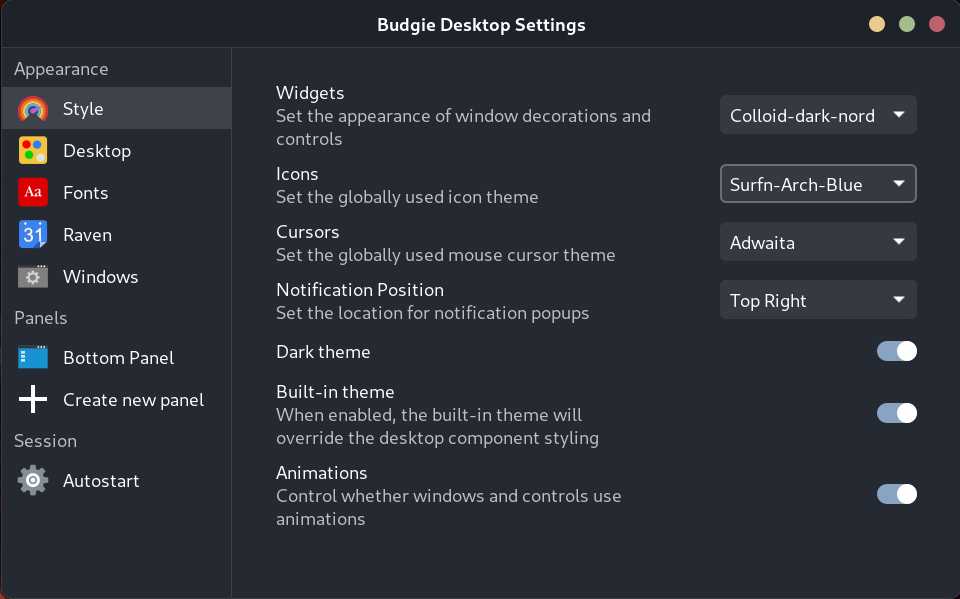Click the Autostart gear icon
The width and height of the screenshot is (960, 599).
point(33,481)
